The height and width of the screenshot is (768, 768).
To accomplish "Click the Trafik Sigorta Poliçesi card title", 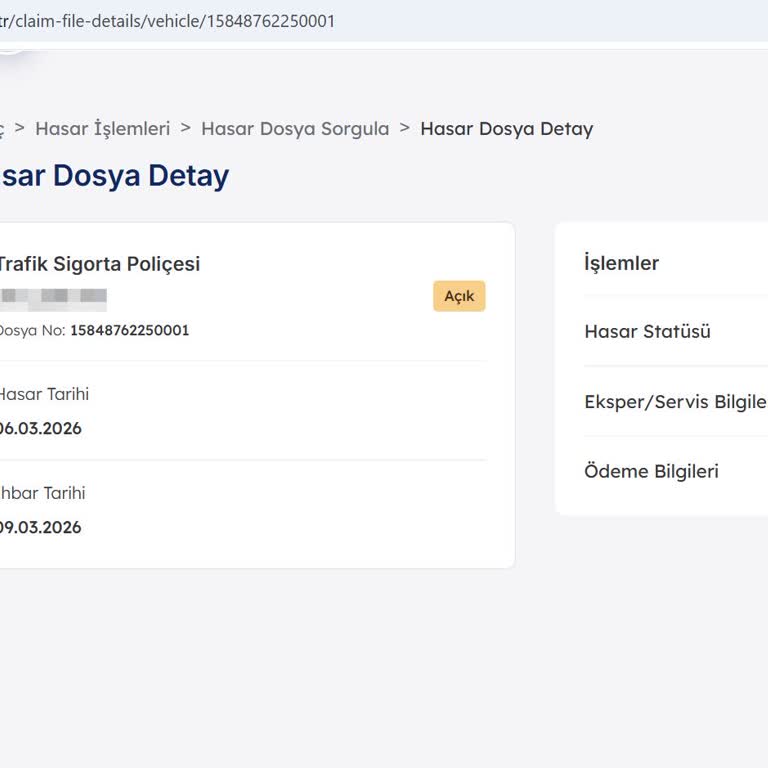I will pyautogui.click(x=98, y=264).
